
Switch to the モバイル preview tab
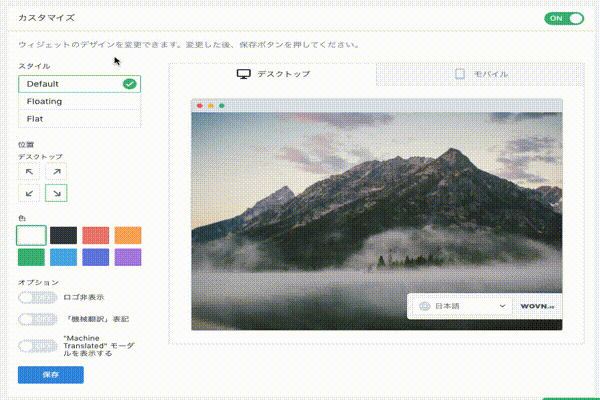click(x=479, y=74)
